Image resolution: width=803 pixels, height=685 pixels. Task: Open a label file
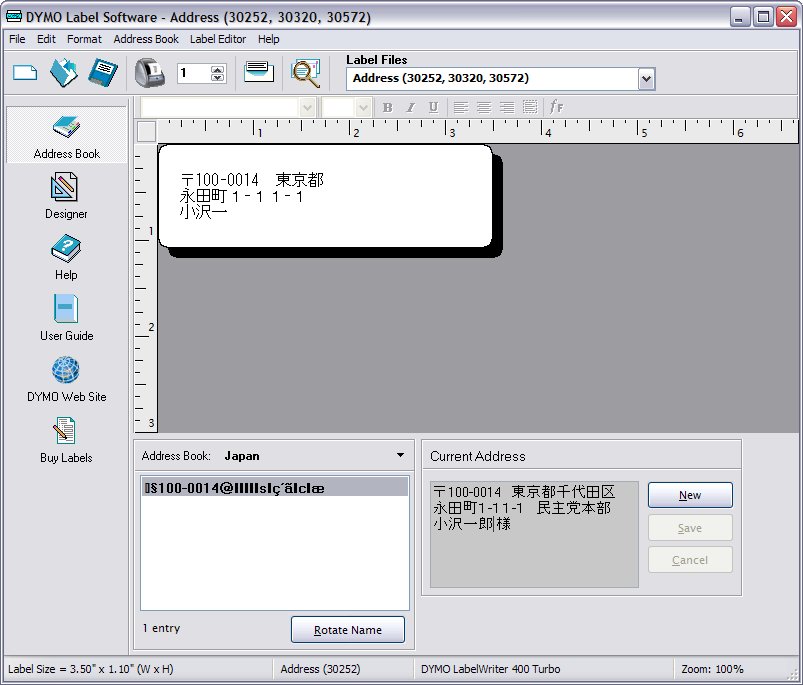point(64,72)
